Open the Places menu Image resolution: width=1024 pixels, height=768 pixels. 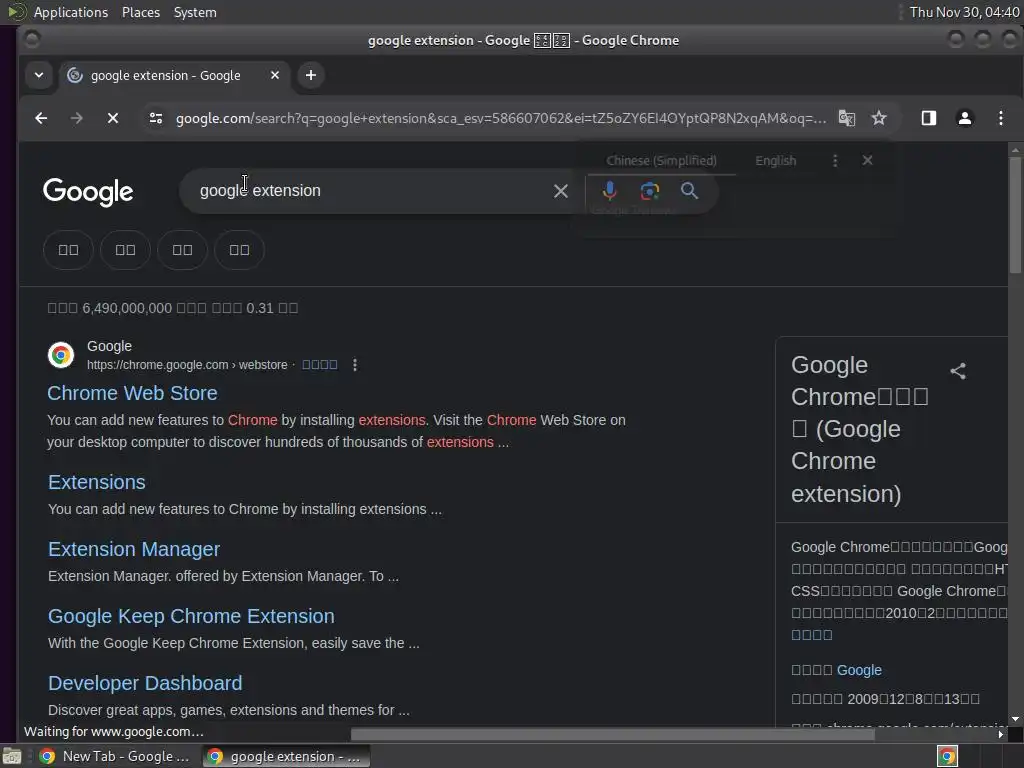tap(141, 12)
